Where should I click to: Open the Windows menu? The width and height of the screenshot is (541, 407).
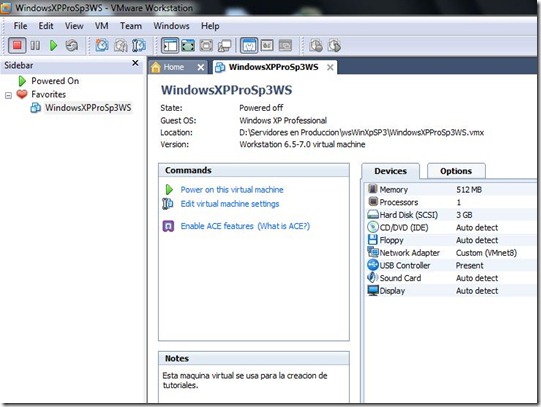(171, 26)
